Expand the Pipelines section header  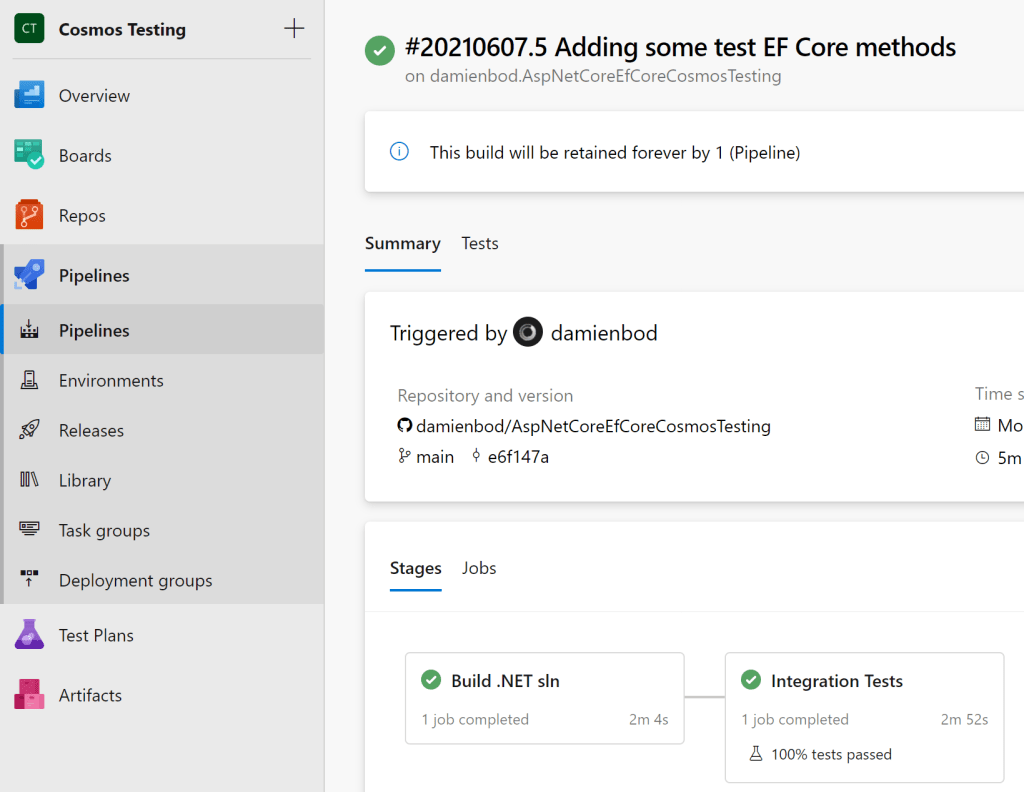point(94,275)
